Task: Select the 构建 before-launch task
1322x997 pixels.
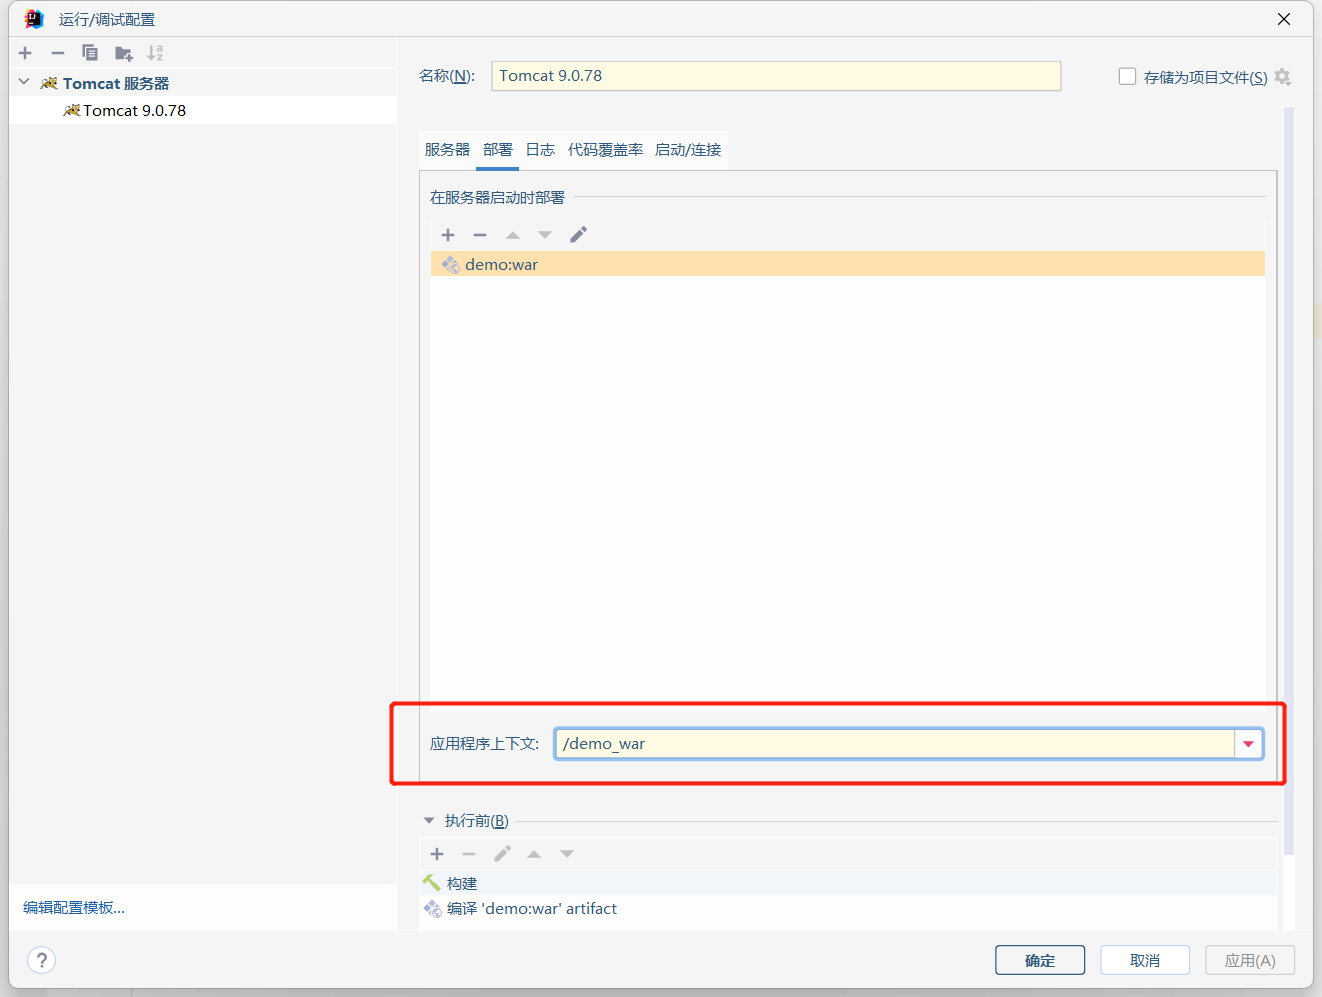Action: (848, 883)
